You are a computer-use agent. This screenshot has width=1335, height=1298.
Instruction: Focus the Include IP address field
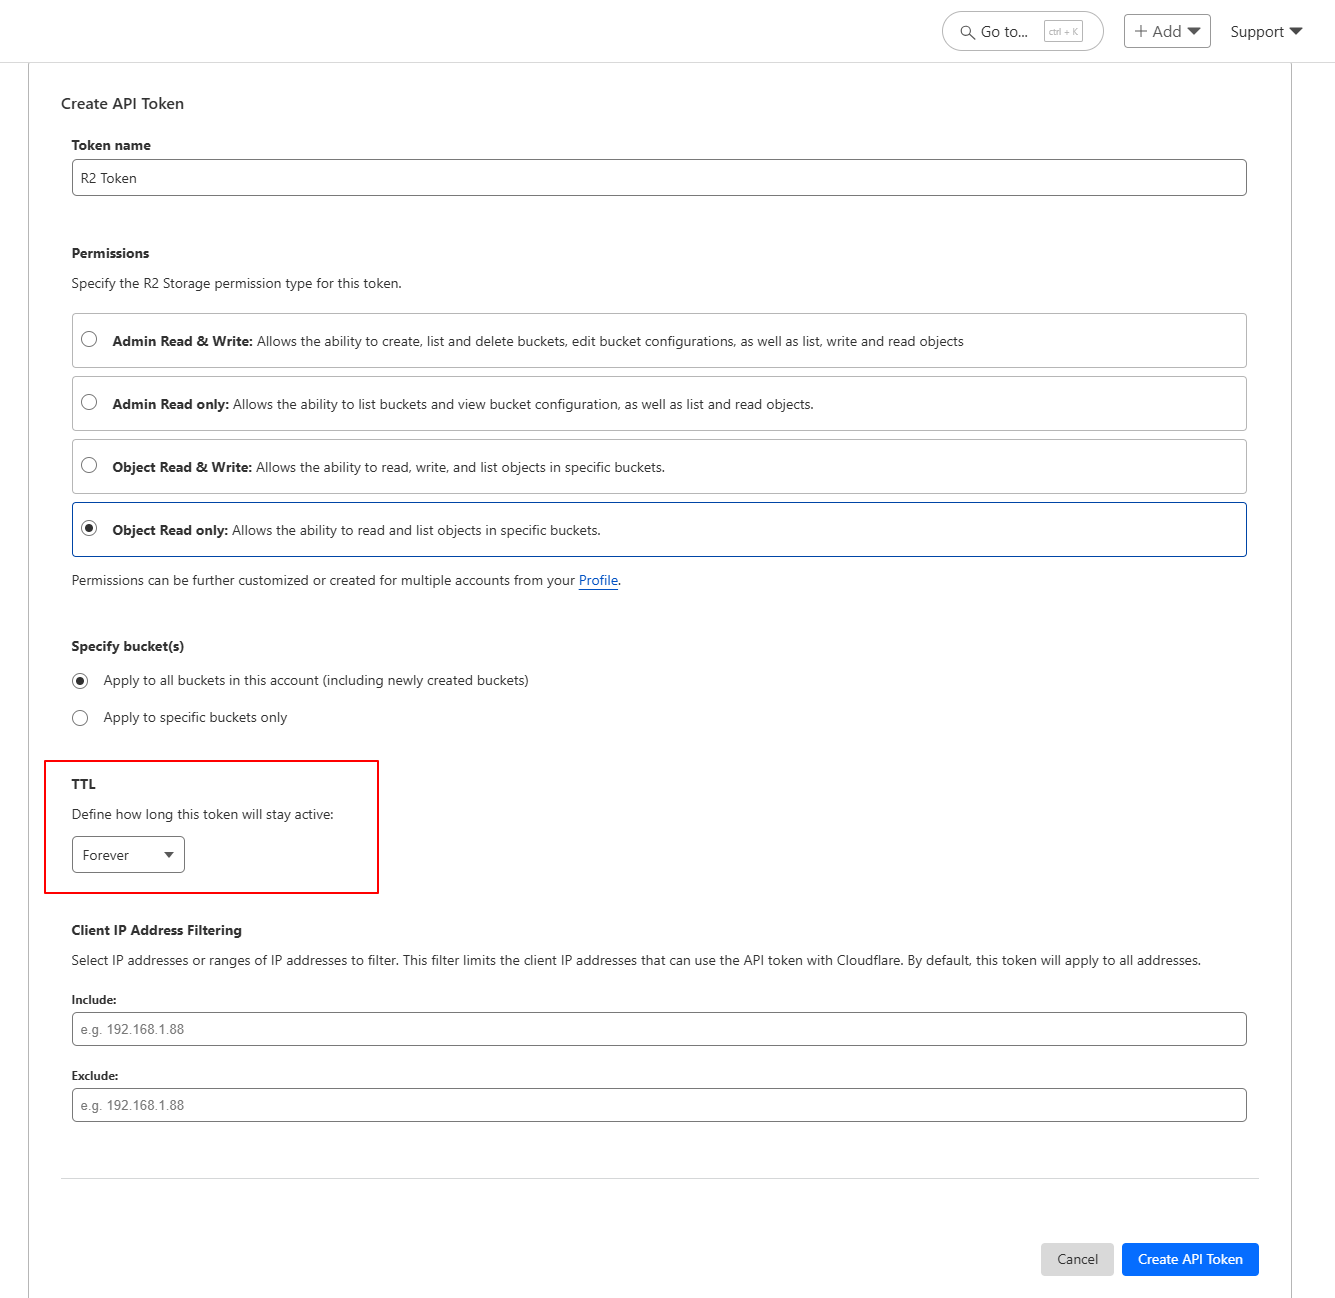click(659, 1029)
